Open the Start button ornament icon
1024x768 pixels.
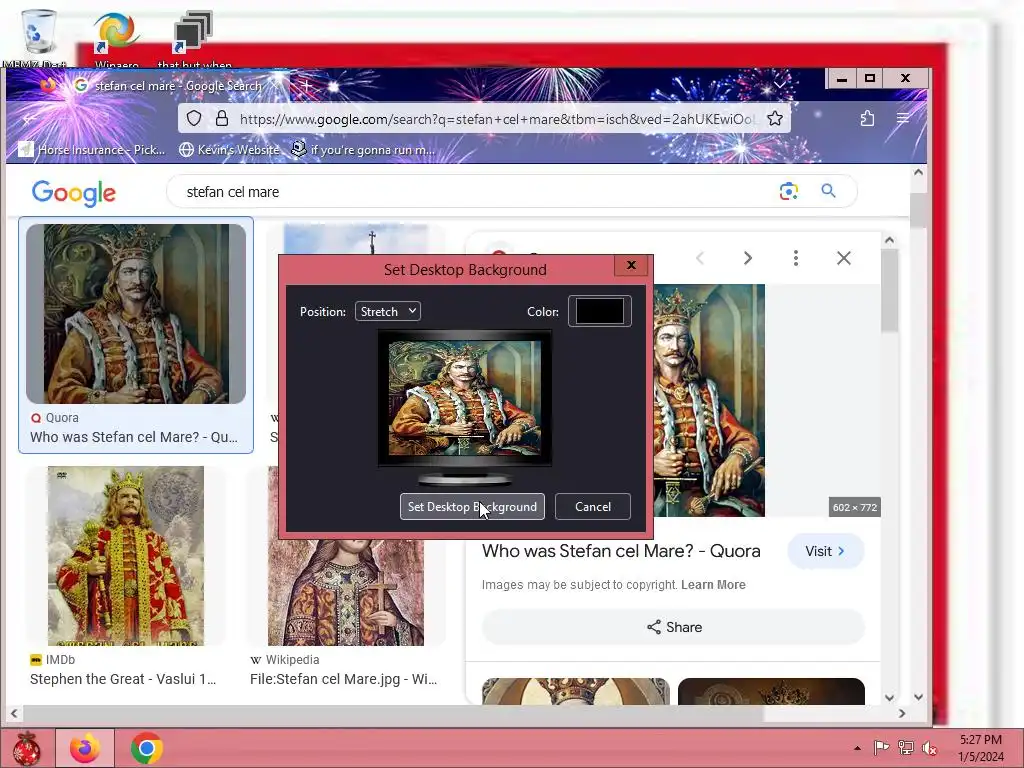[26, 748]
